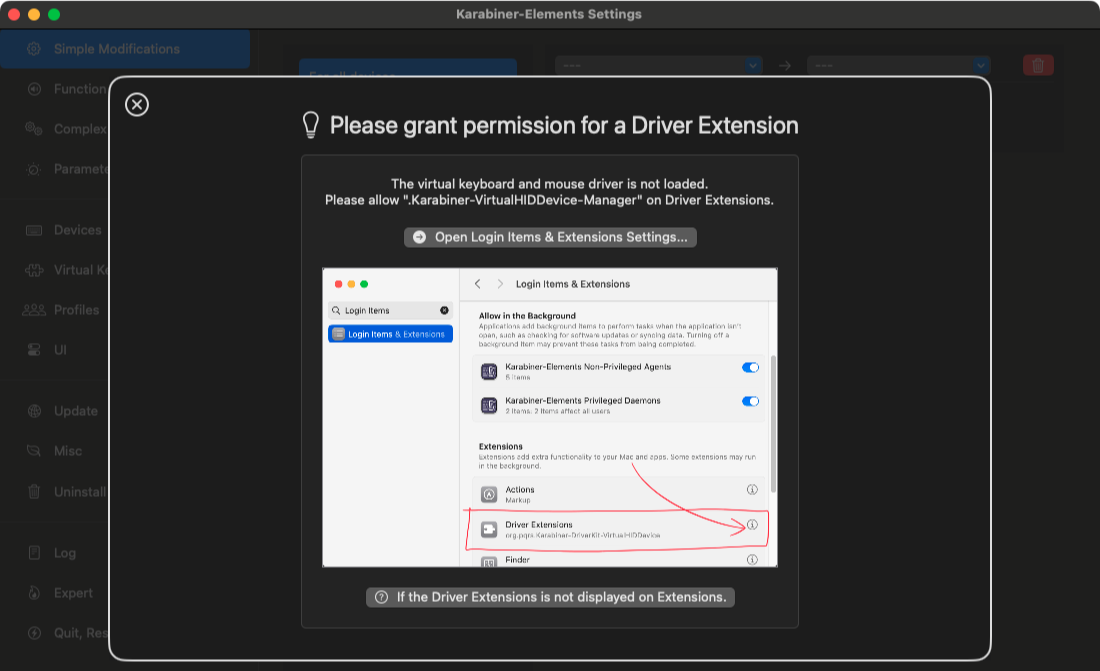Click the Complex Modifications gears icon
Image resolution: width=1100 pixels, height=671 pixels.
pyautogui.click(x=34, y=129)
